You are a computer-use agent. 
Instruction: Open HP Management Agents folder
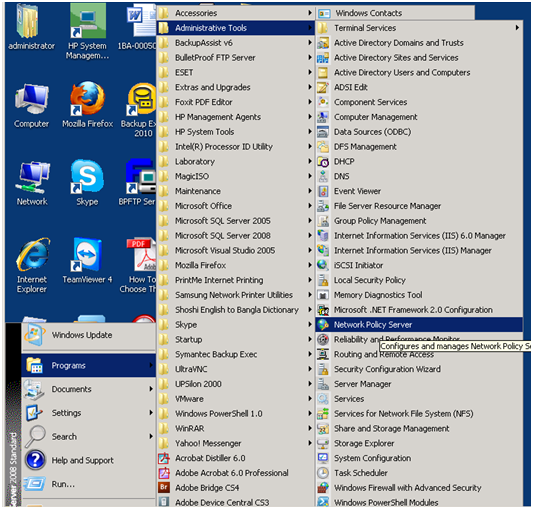pyautogui.click(x=235, y=117)
